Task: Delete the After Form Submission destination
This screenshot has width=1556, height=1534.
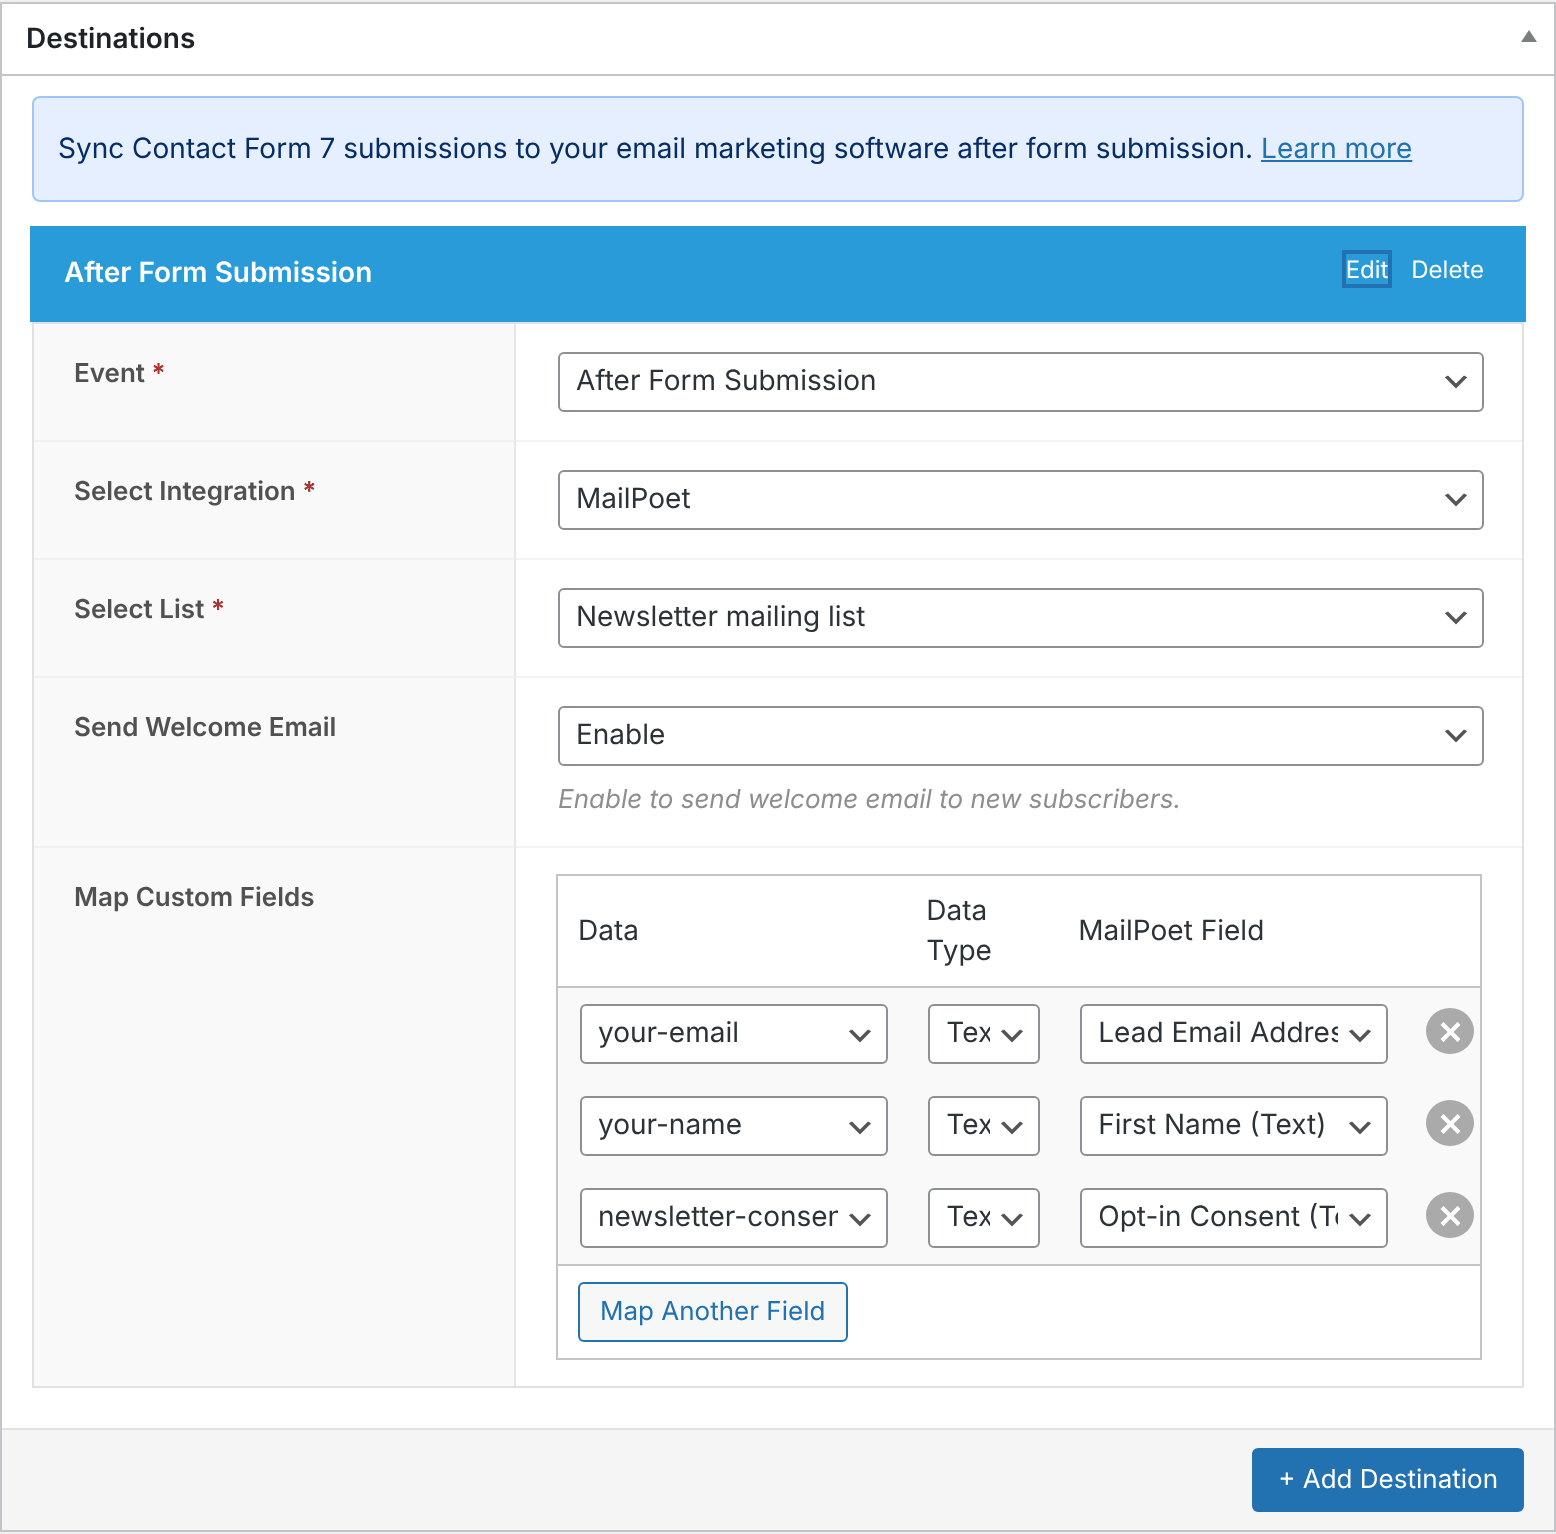Action: coord(1447,269)
